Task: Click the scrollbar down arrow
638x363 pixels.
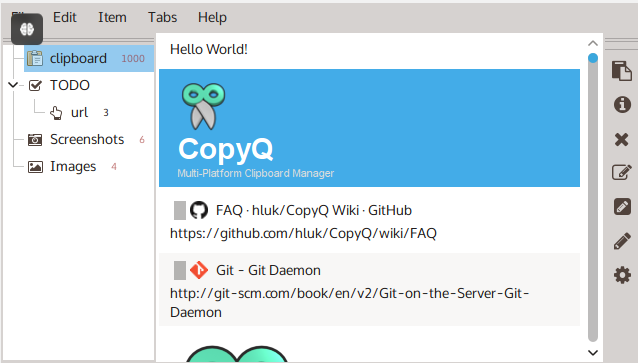Action: [593, 352]
